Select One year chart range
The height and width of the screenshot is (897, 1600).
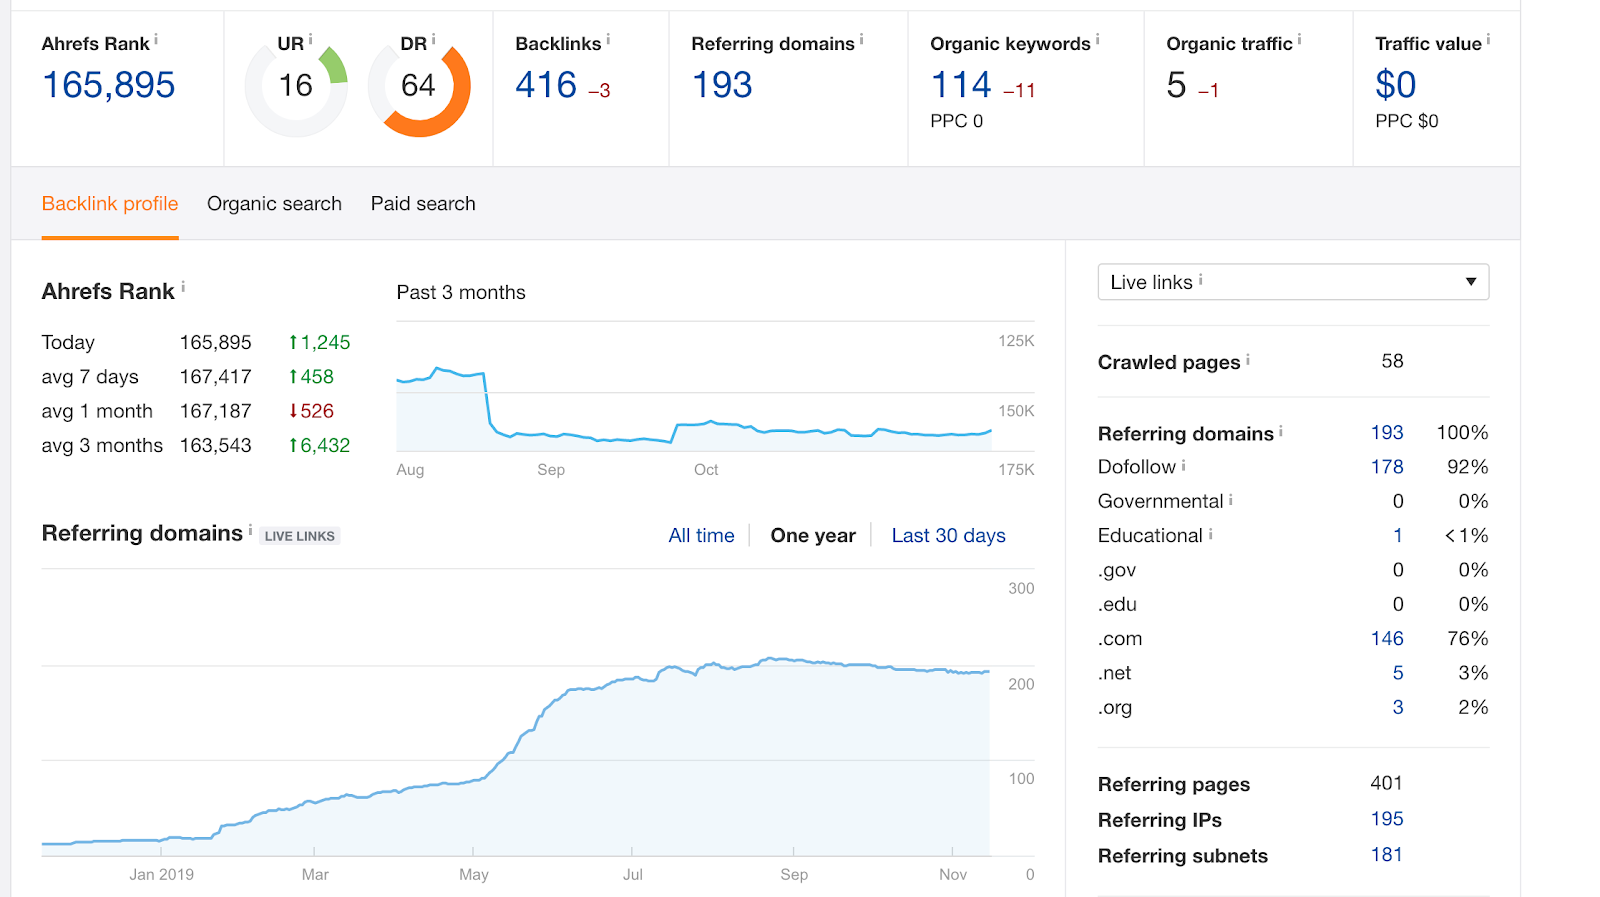813,536
